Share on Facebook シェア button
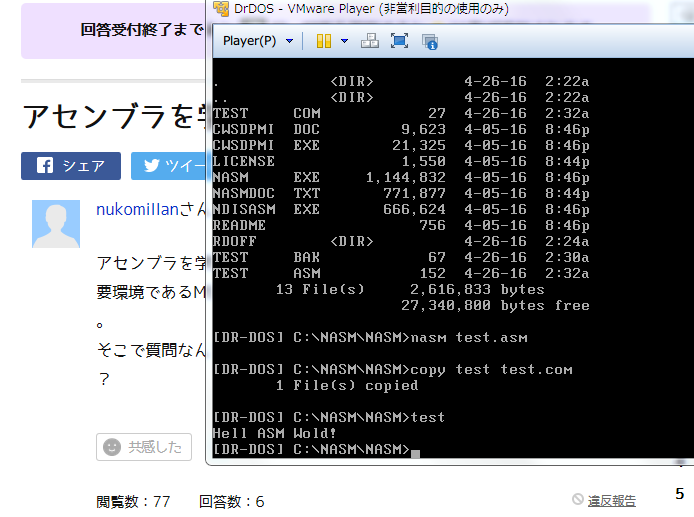 [71, 166]
